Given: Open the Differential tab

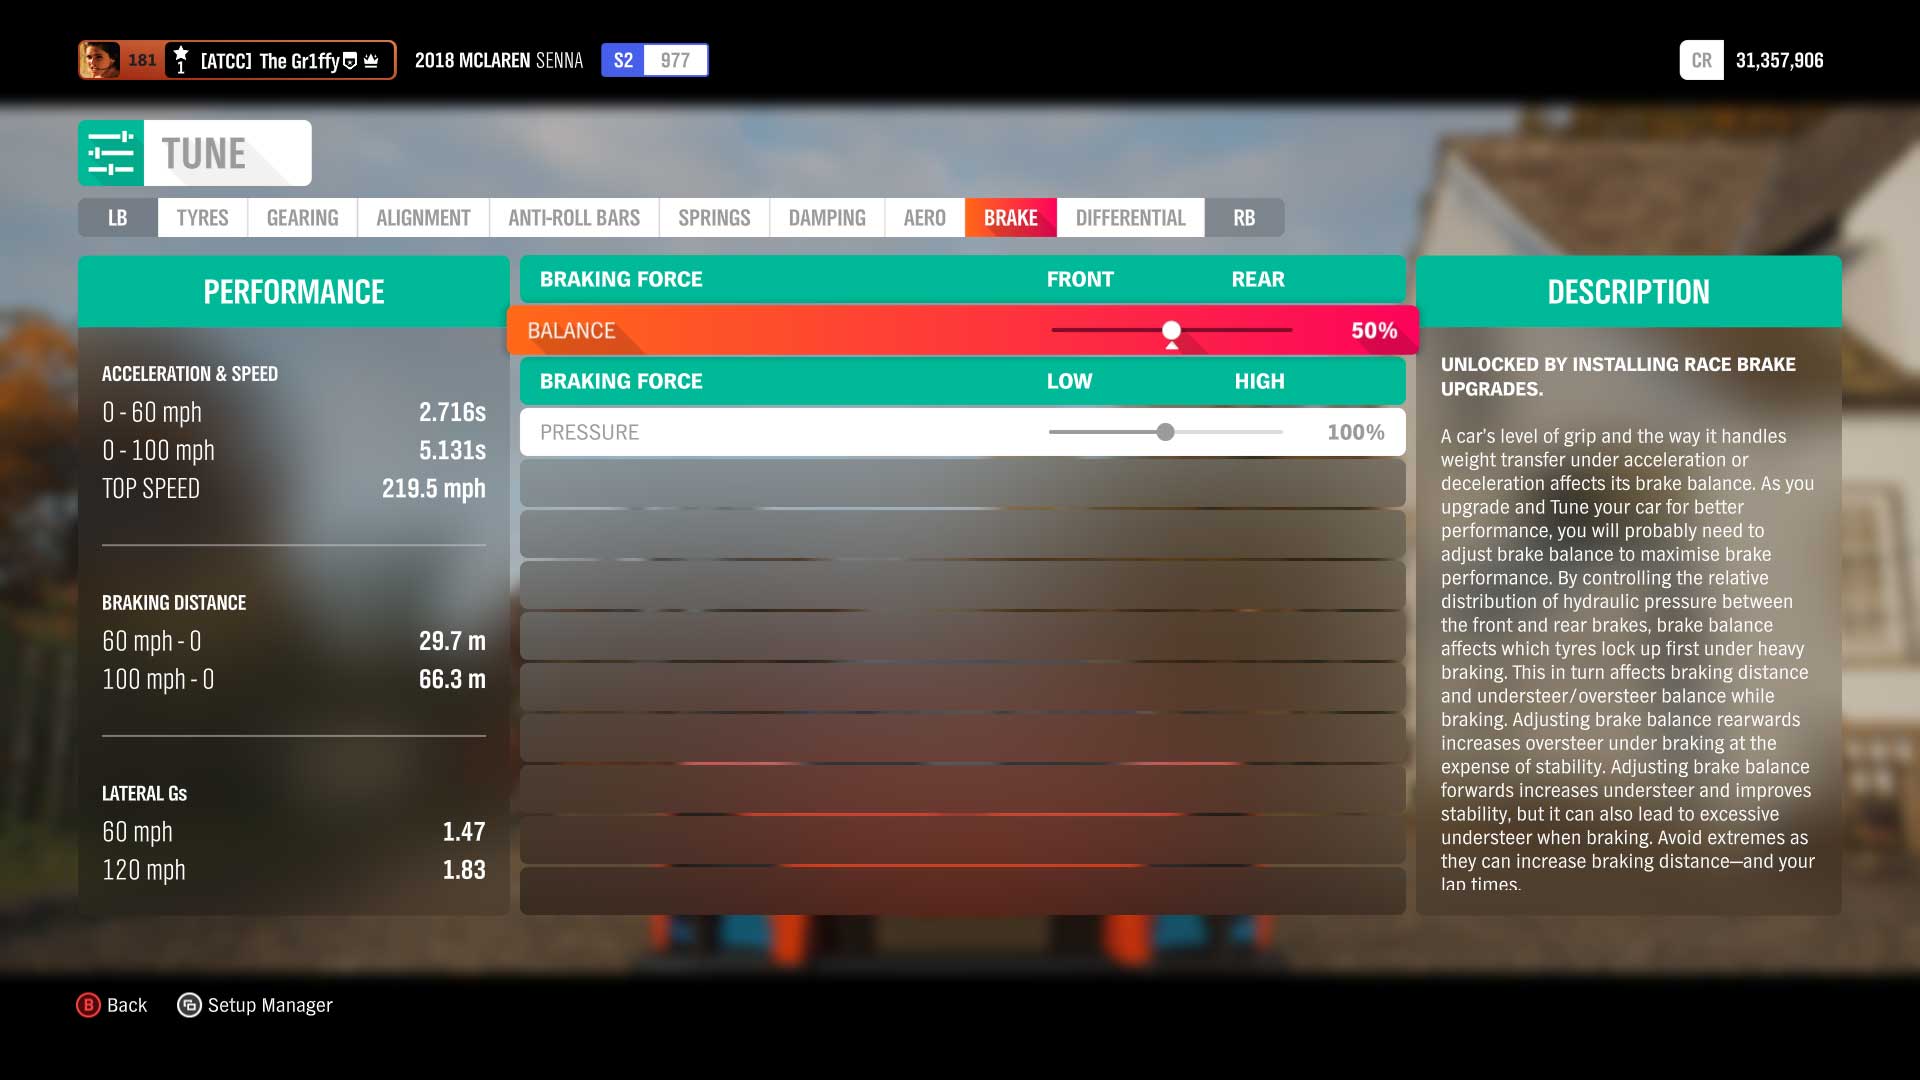Looking at the screenshot, I should [1130, 218].
